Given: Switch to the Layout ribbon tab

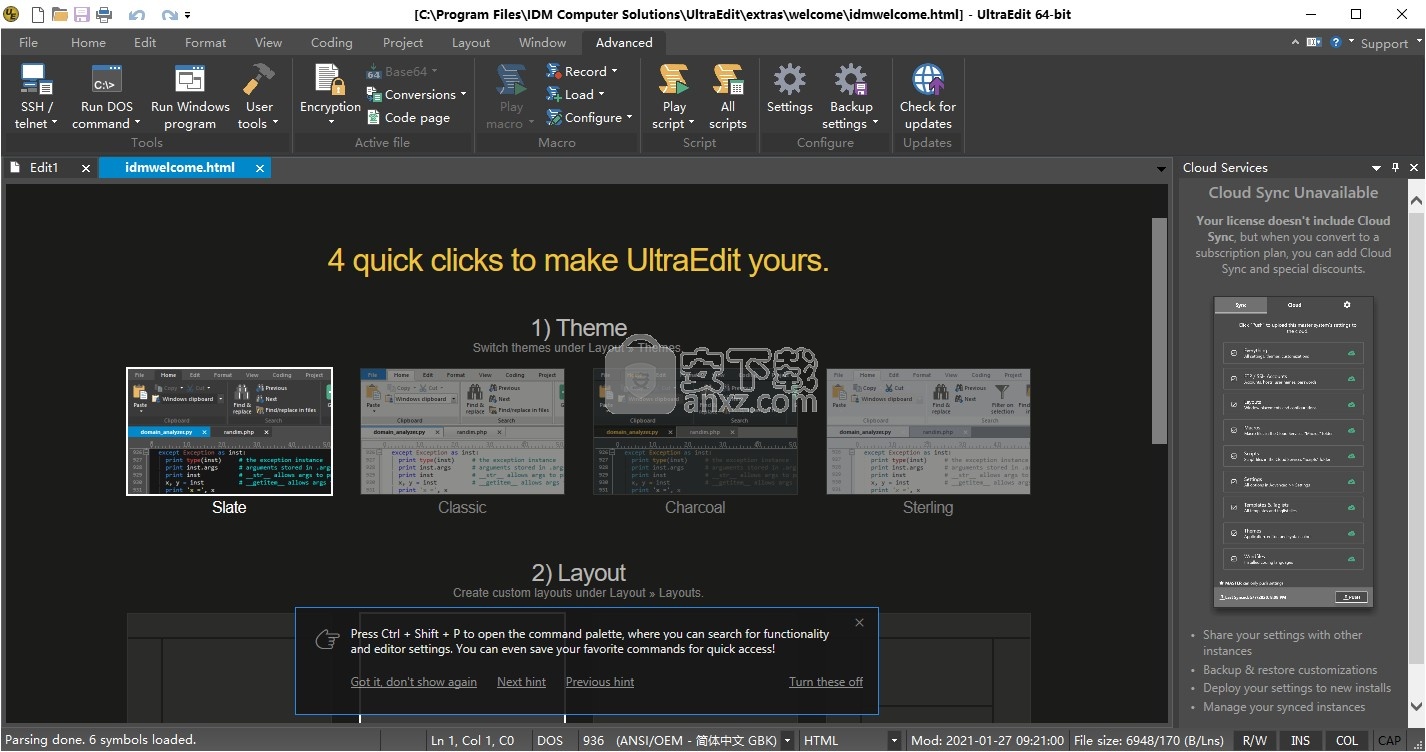Looking at the screenshot, I should point(470,42).
